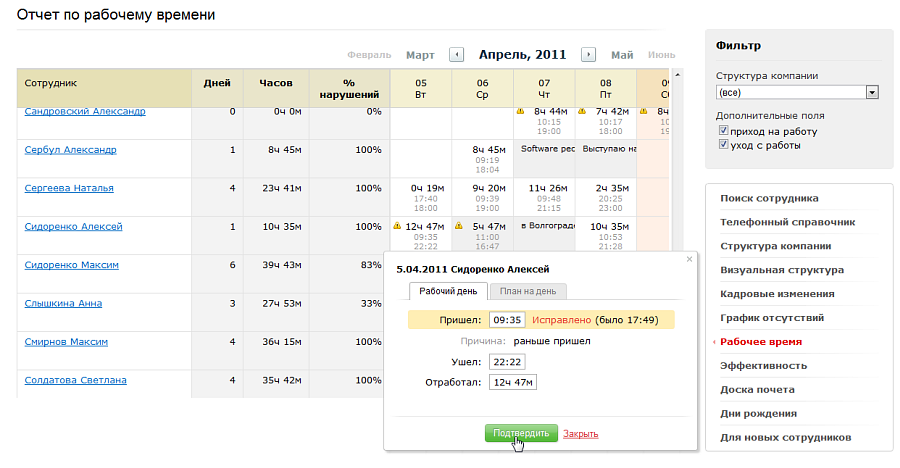Viewport: 900px width, 468px height.
Task: Click 'Часов' column header
Action: (x=276, y=88)
